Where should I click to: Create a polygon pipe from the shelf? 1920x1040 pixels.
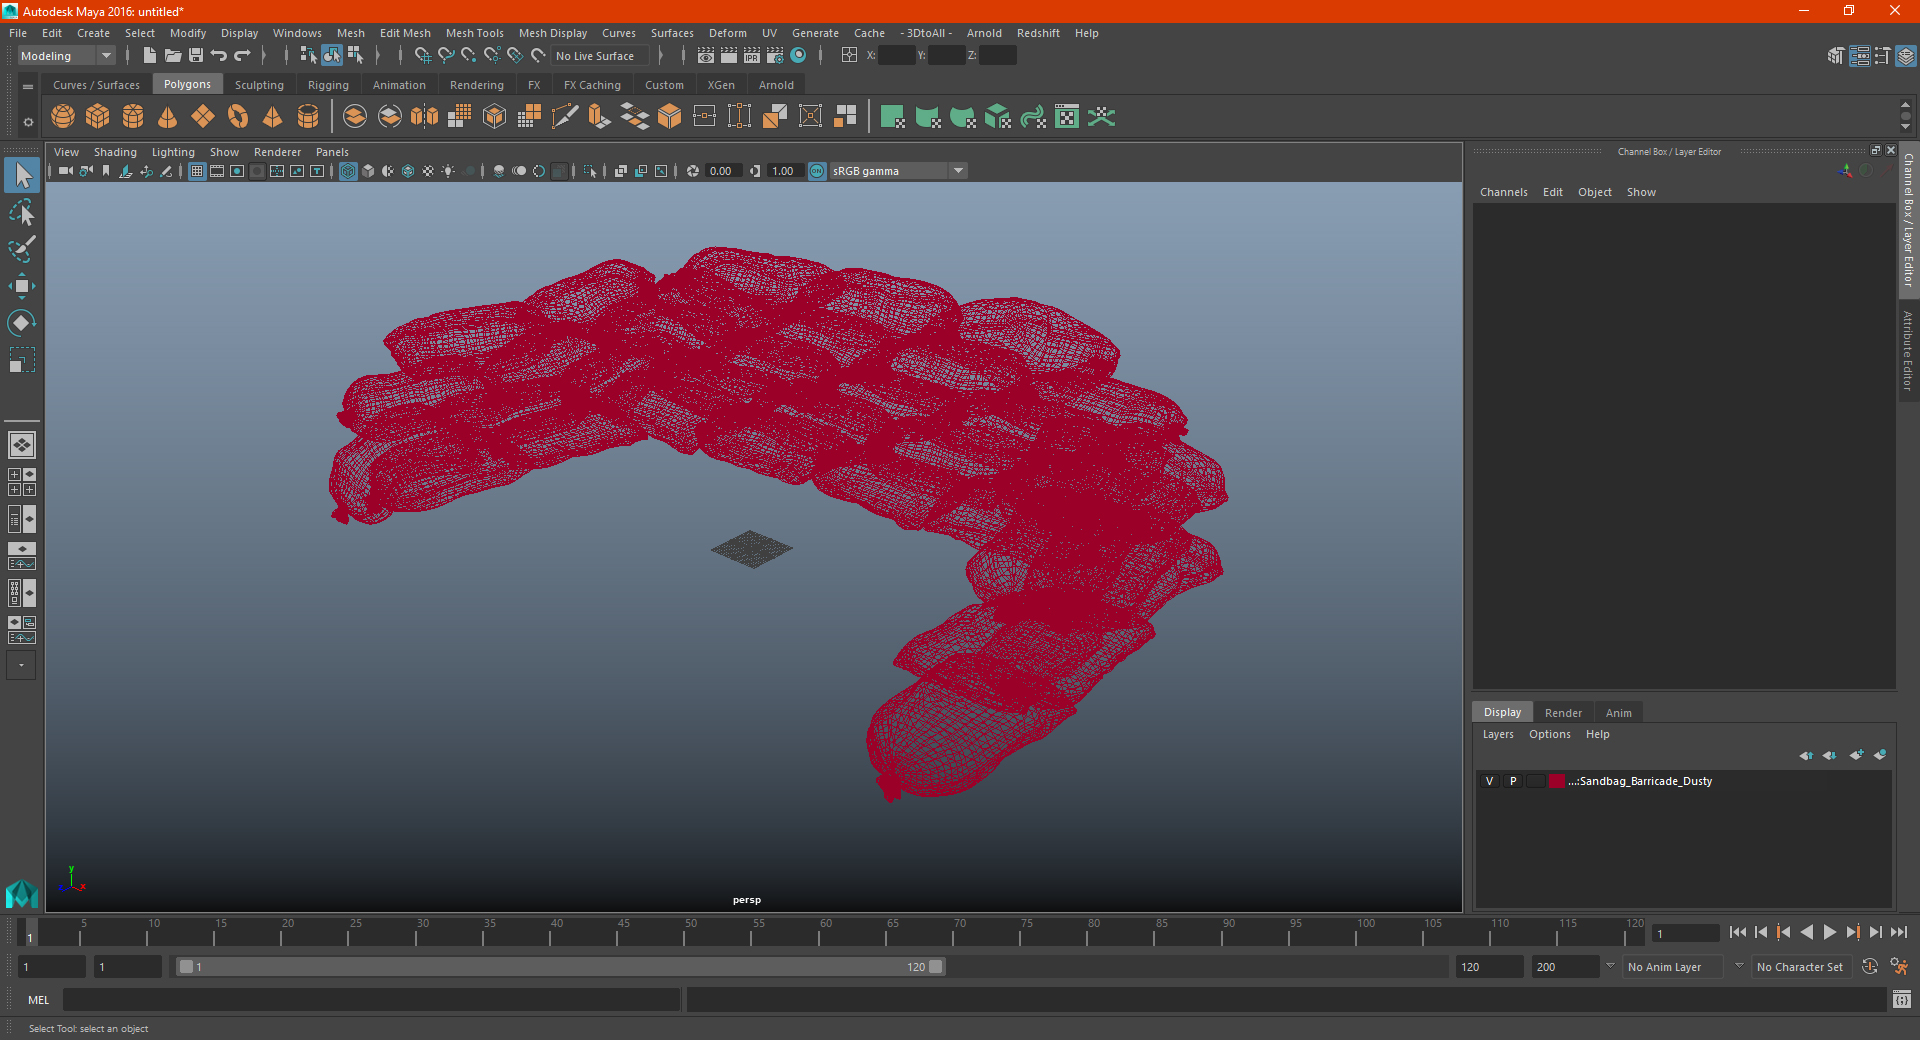tap(308, 117)
